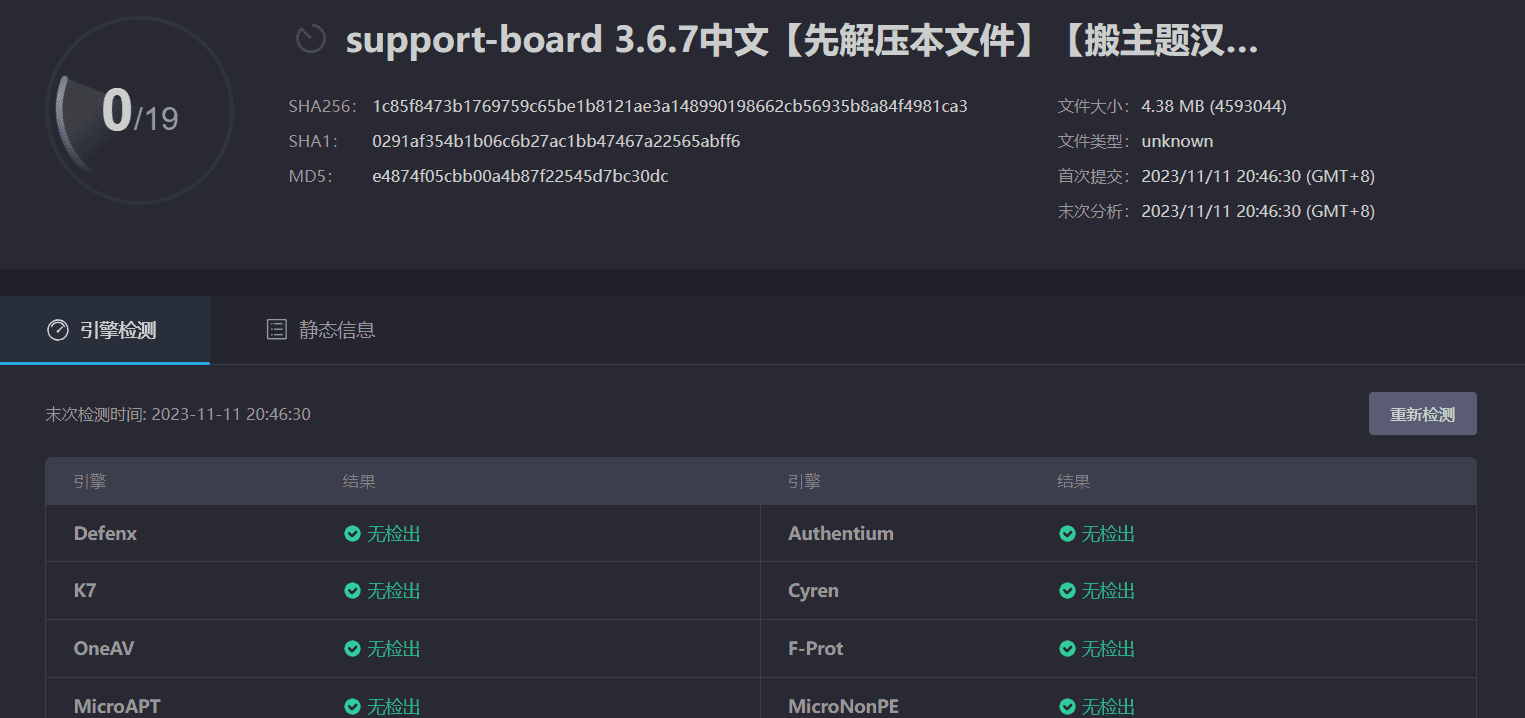Click the list icon on 静态信息 tab
The image size is (1525, 718).
[x=277, y=329]
